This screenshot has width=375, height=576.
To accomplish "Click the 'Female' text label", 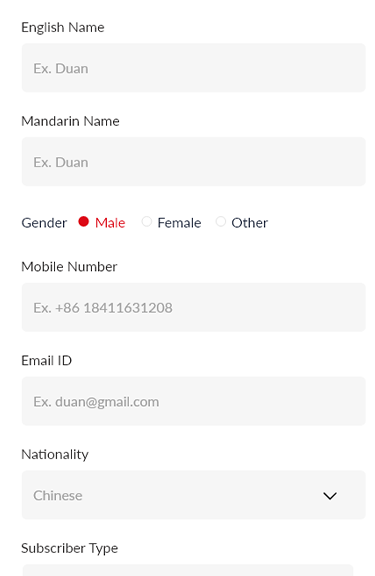I will tap(179, 223).
